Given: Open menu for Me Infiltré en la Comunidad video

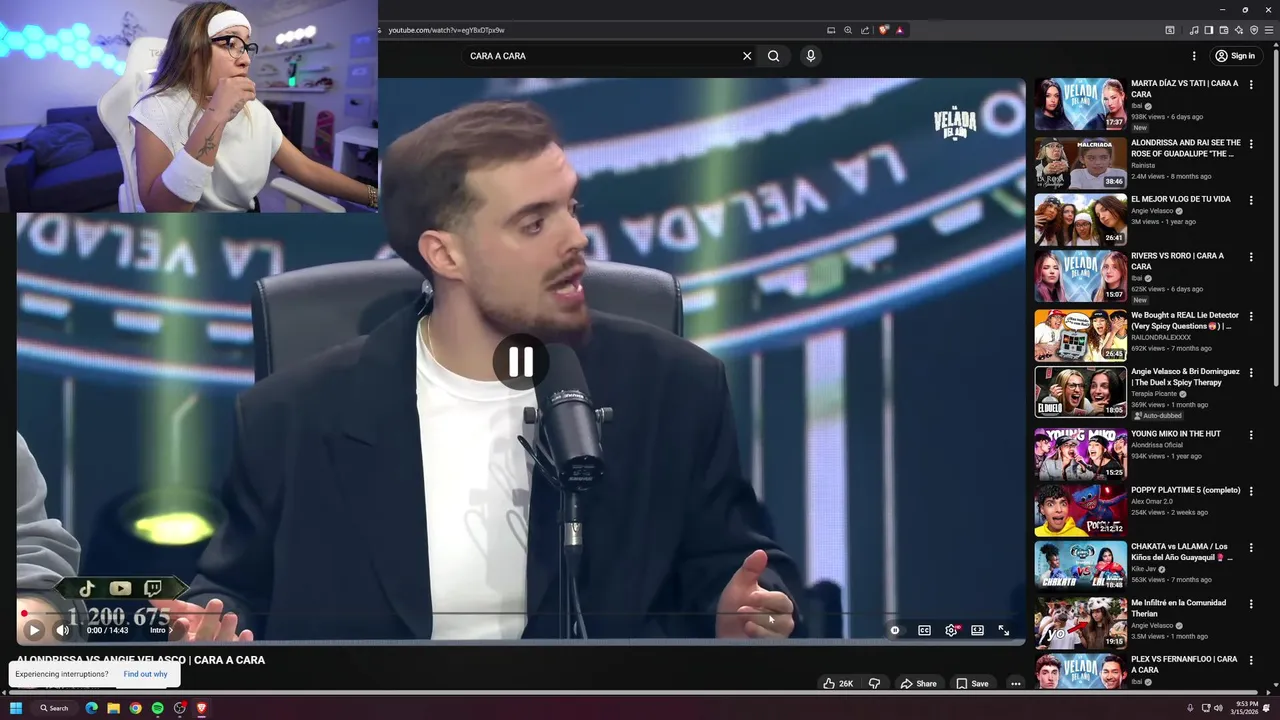Looking at the screenshot, I should (1250, 604).
